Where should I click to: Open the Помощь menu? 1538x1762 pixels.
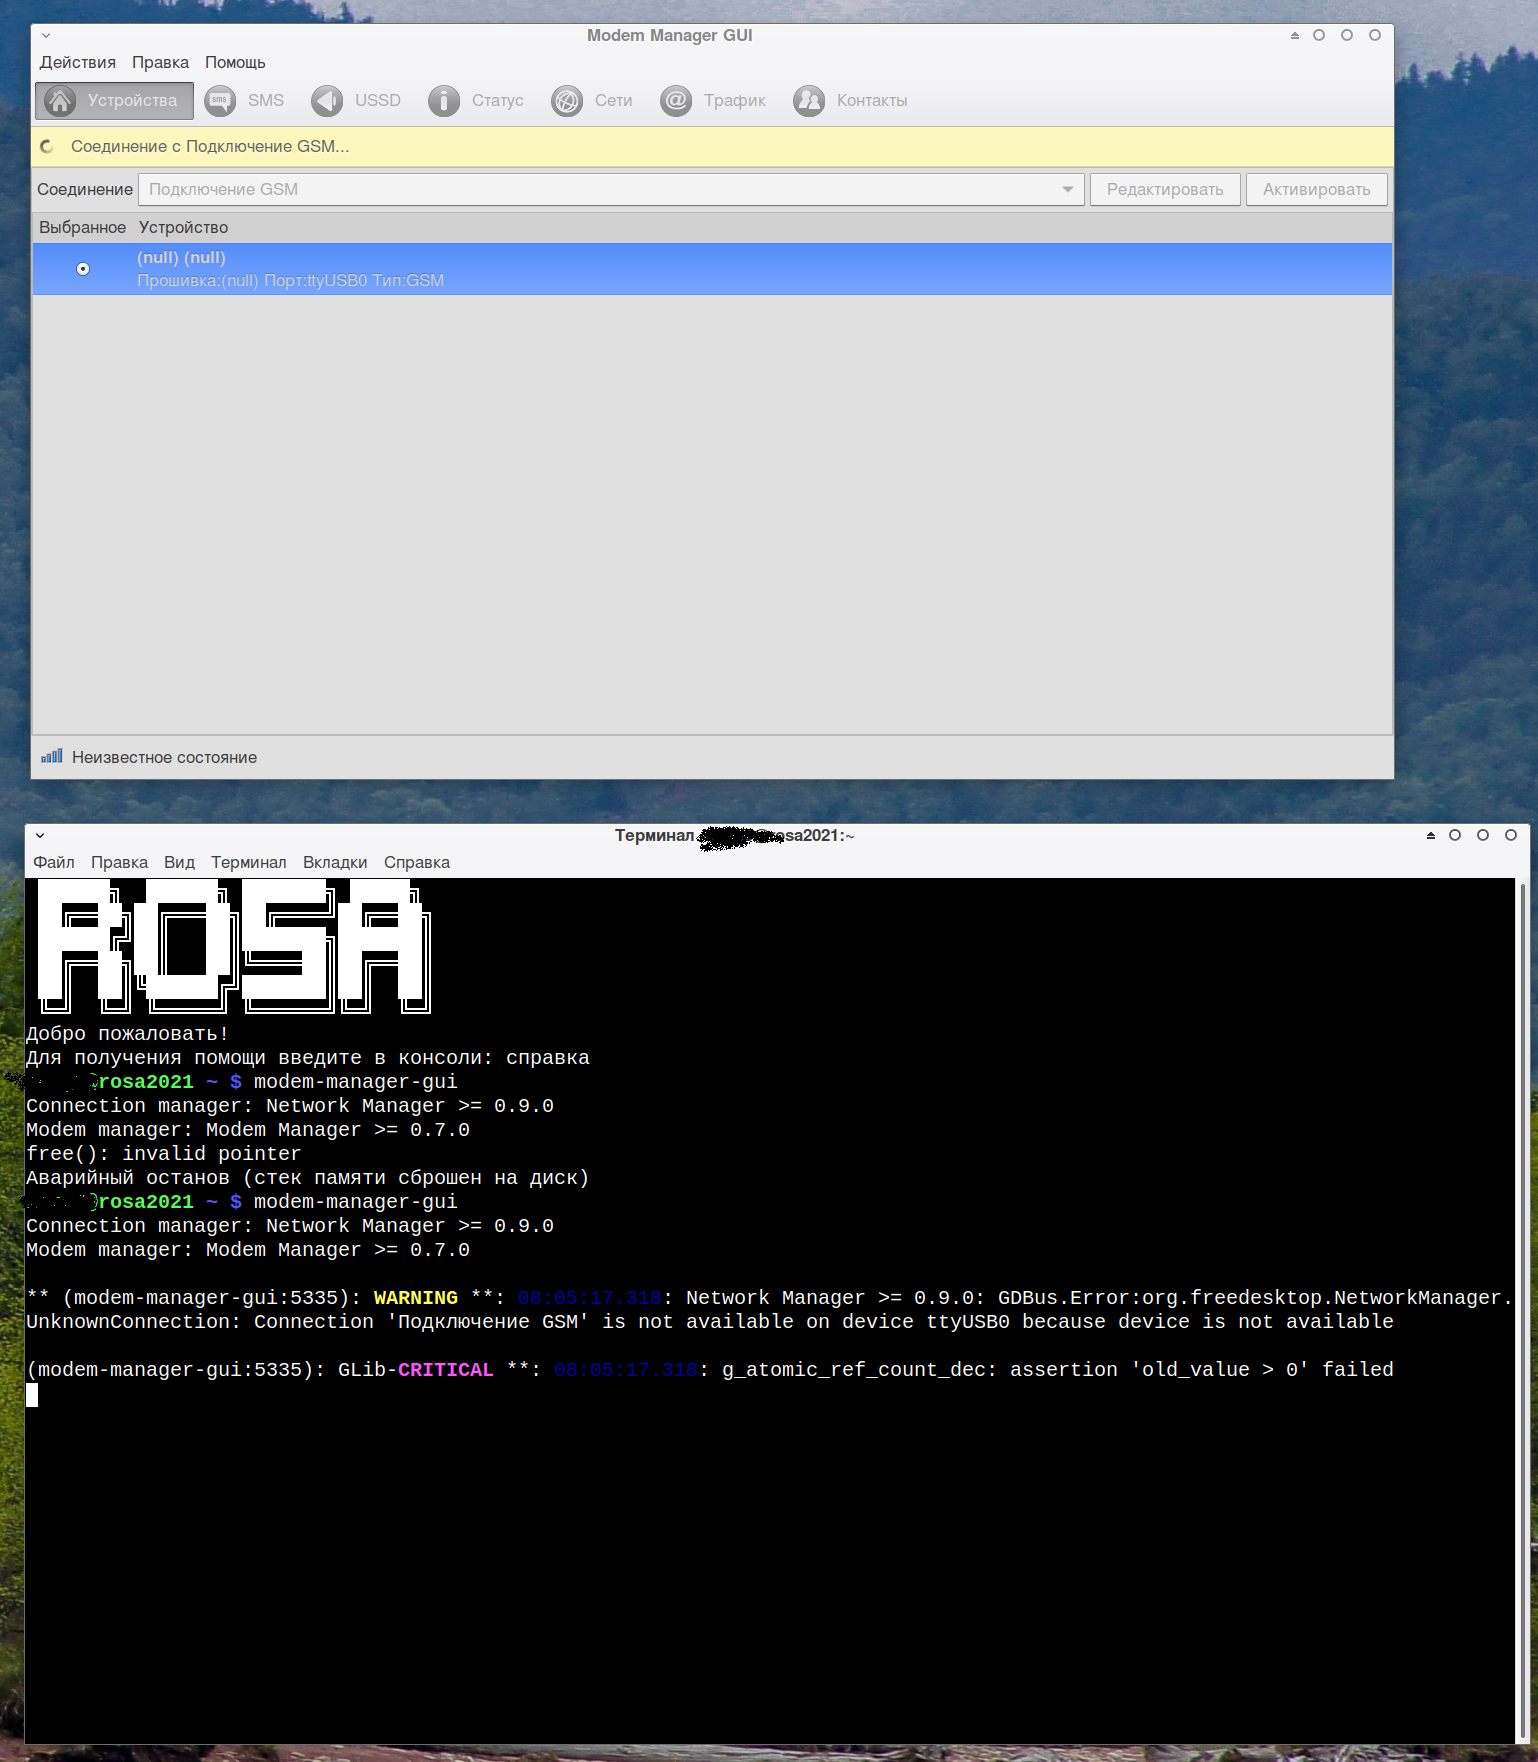(x=235, y=63)
